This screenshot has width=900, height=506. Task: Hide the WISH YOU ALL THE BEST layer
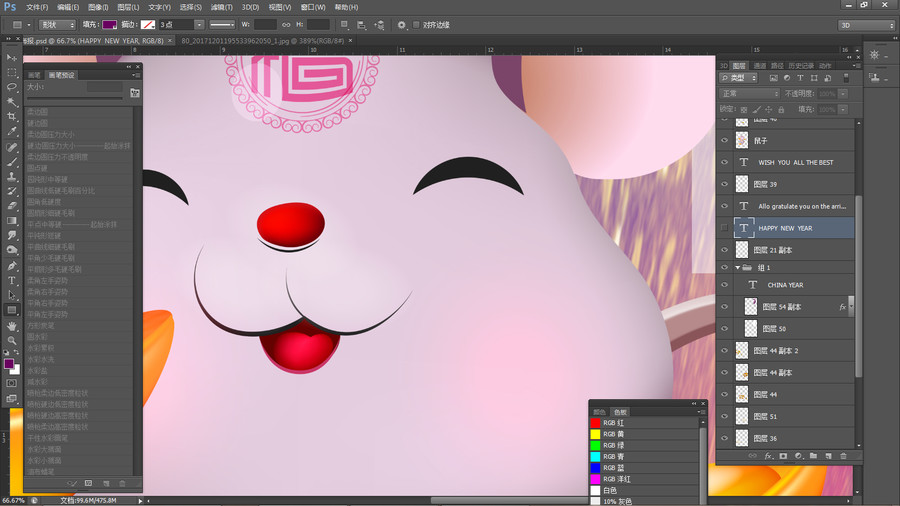click(724, 162)
